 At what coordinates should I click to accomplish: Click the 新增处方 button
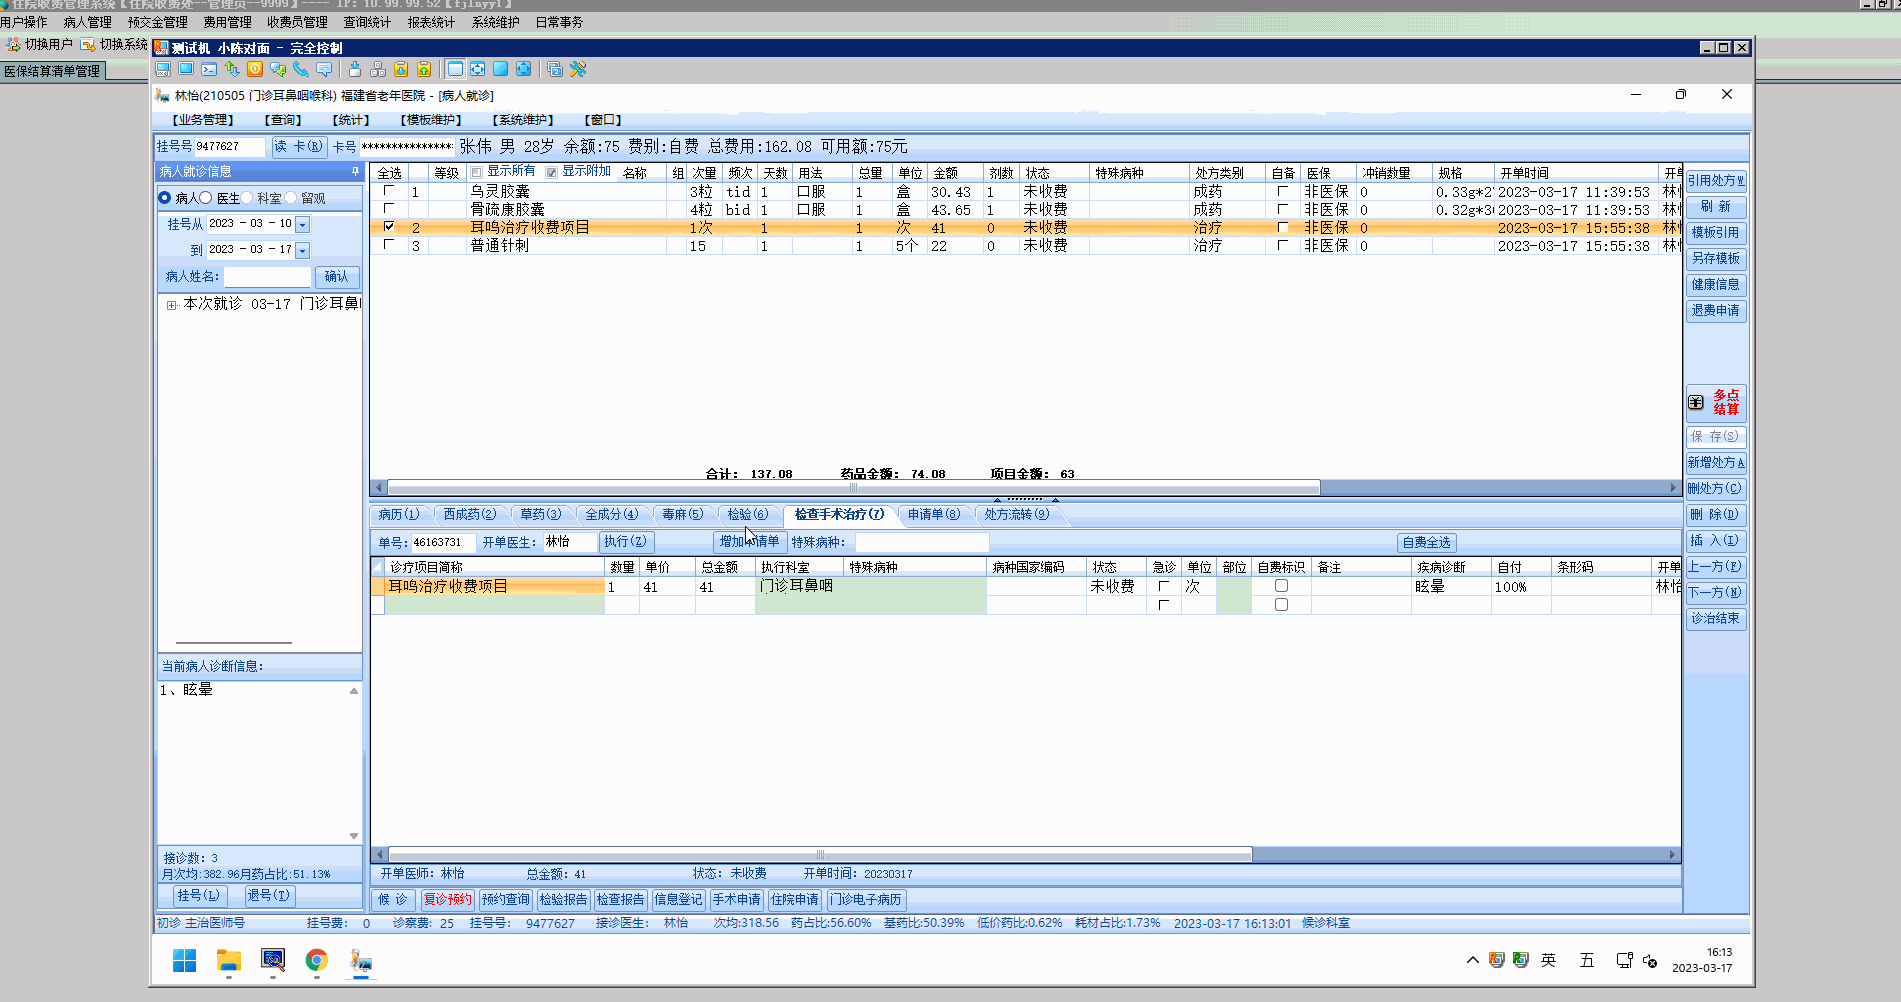1715,462
